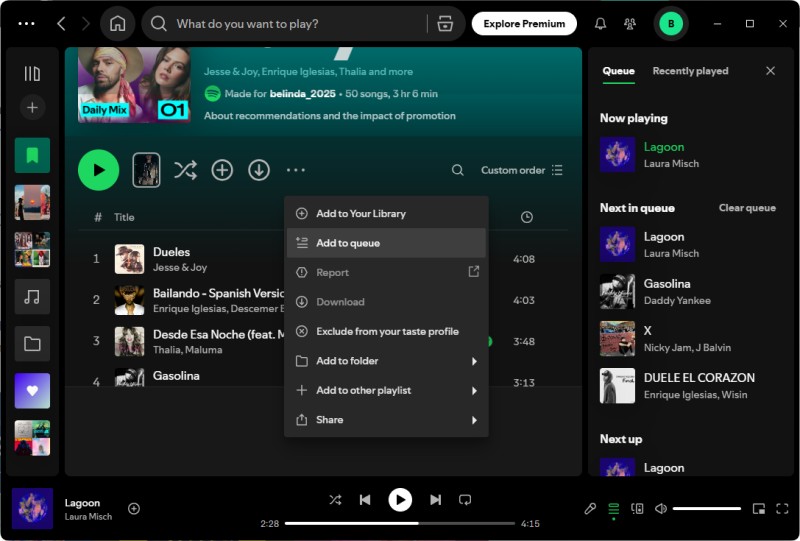Open more options for the playlist
Image resolution: width=800 pixels, height=541 pixels.
296,170
